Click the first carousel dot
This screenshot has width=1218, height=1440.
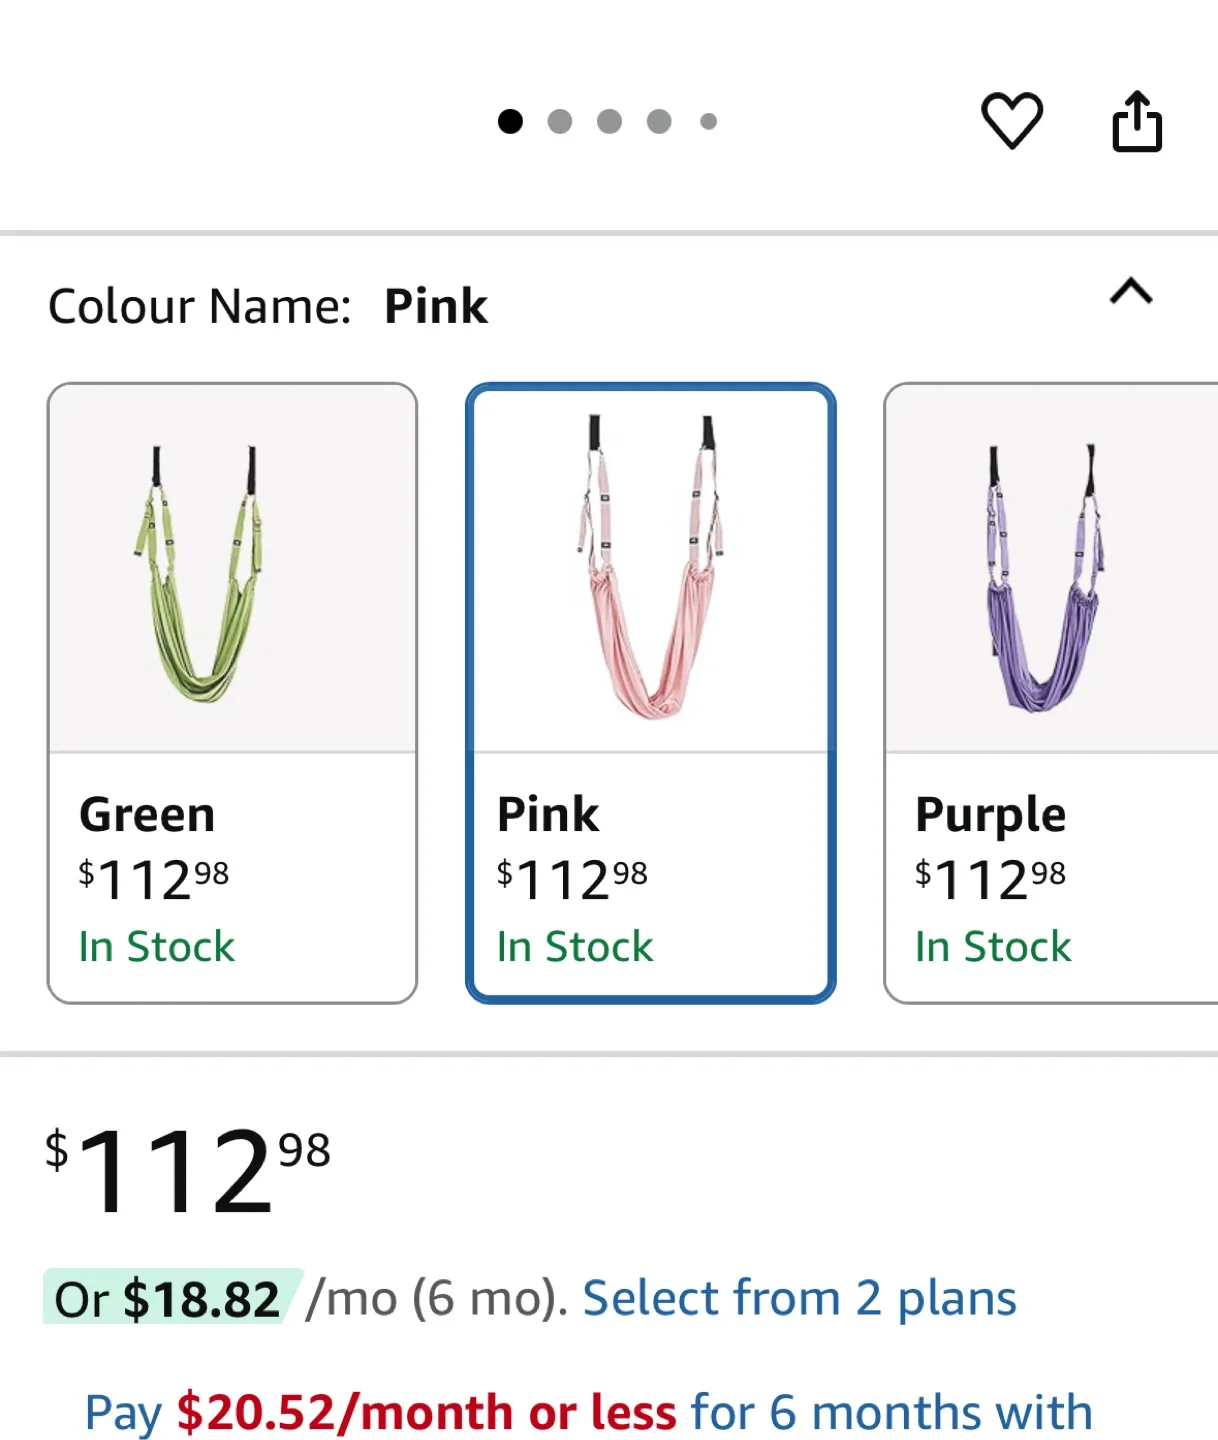513,121
